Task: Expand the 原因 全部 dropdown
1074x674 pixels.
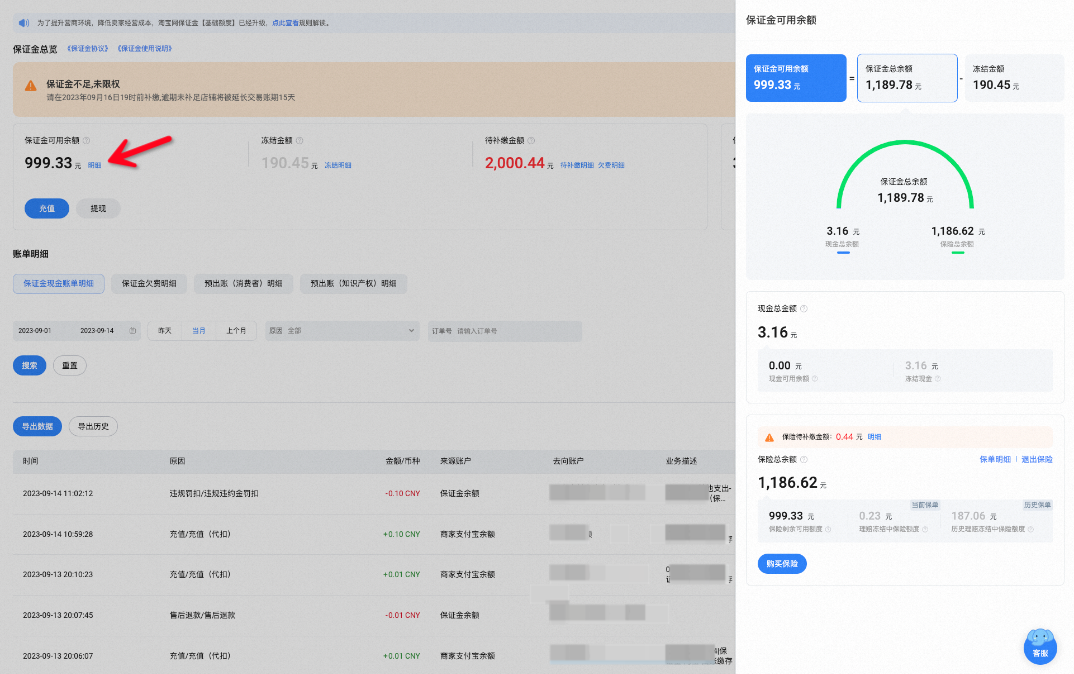Action: click(x=342, y=331)
